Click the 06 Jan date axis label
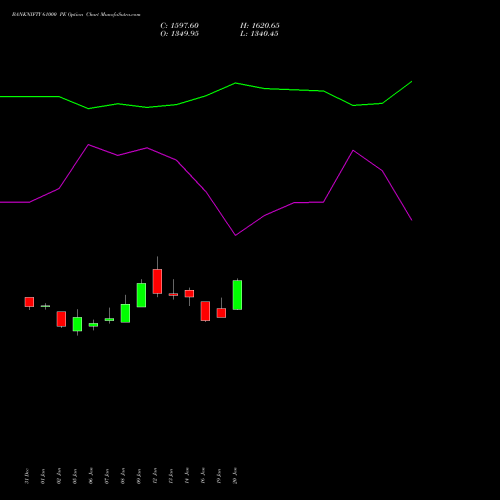Screen dimensions: 500x500 91,476
